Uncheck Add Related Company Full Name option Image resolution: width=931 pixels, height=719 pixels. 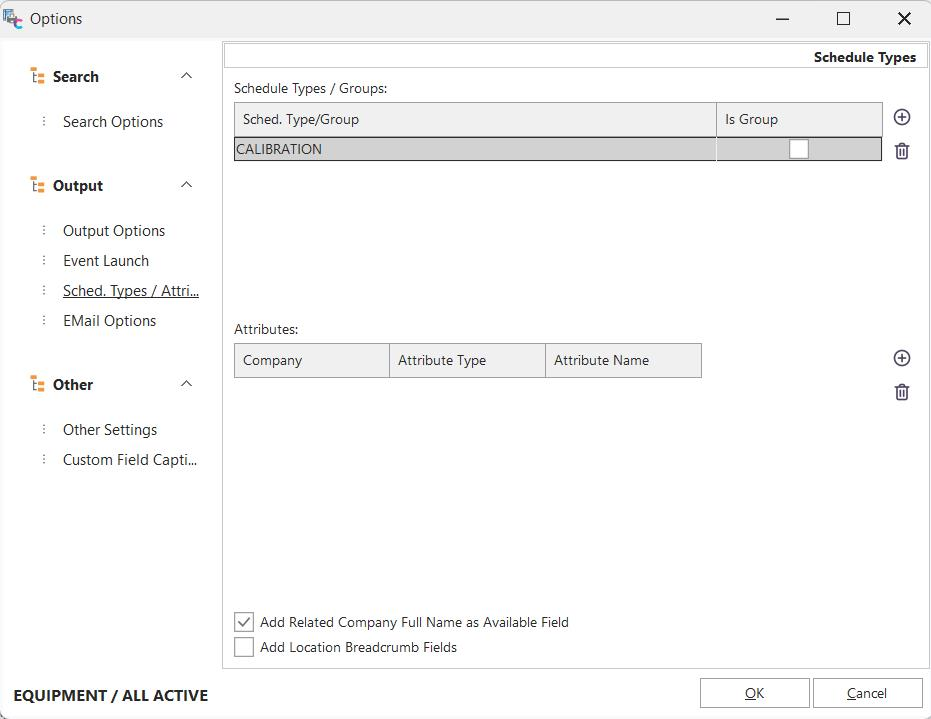point(244,622)
